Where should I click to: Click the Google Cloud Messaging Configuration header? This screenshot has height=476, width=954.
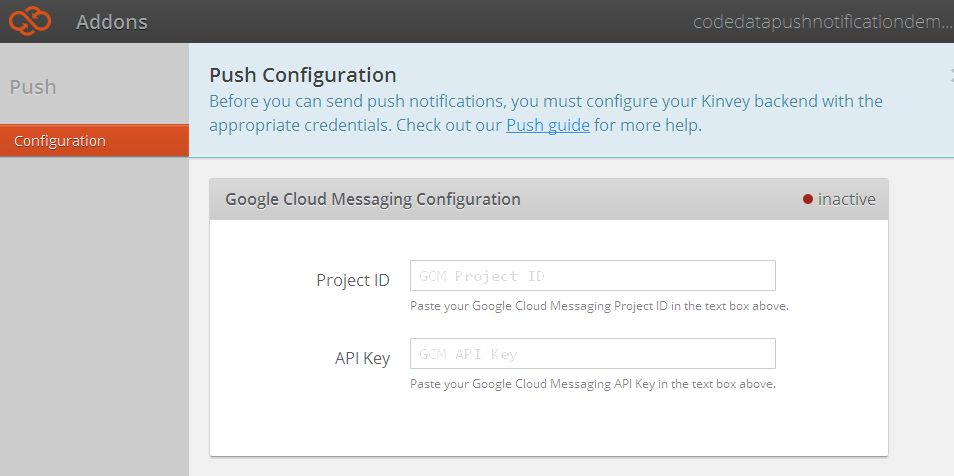tap(372, 199)
